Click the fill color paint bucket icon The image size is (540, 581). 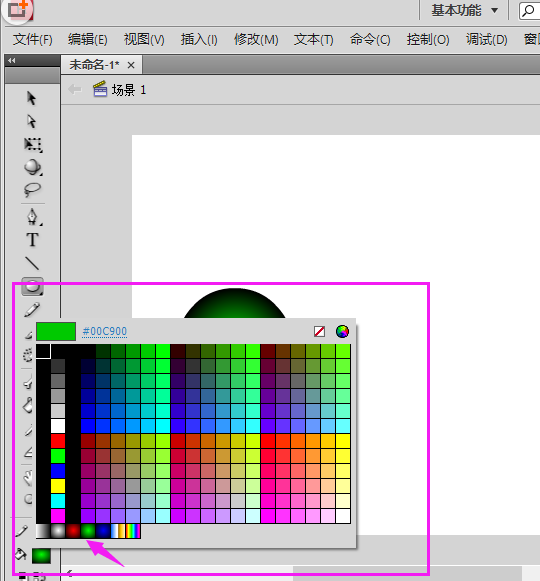(x=21, y=555)
